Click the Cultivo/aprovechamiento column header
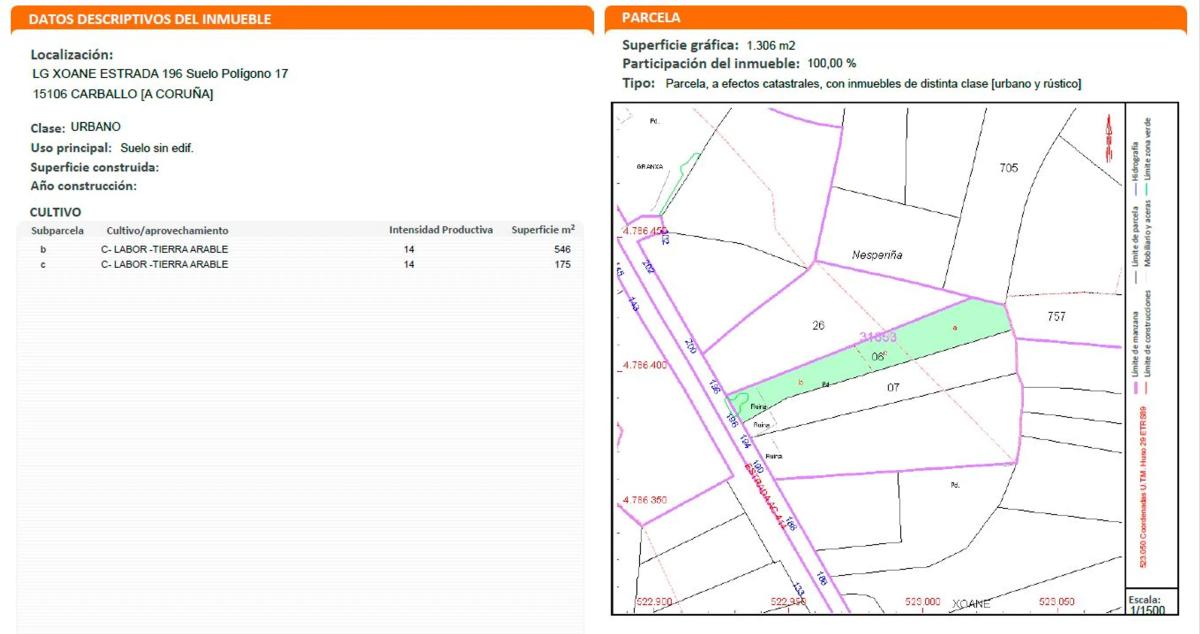This screenshot has height=634, width=1200. click(x=167, y=231)
